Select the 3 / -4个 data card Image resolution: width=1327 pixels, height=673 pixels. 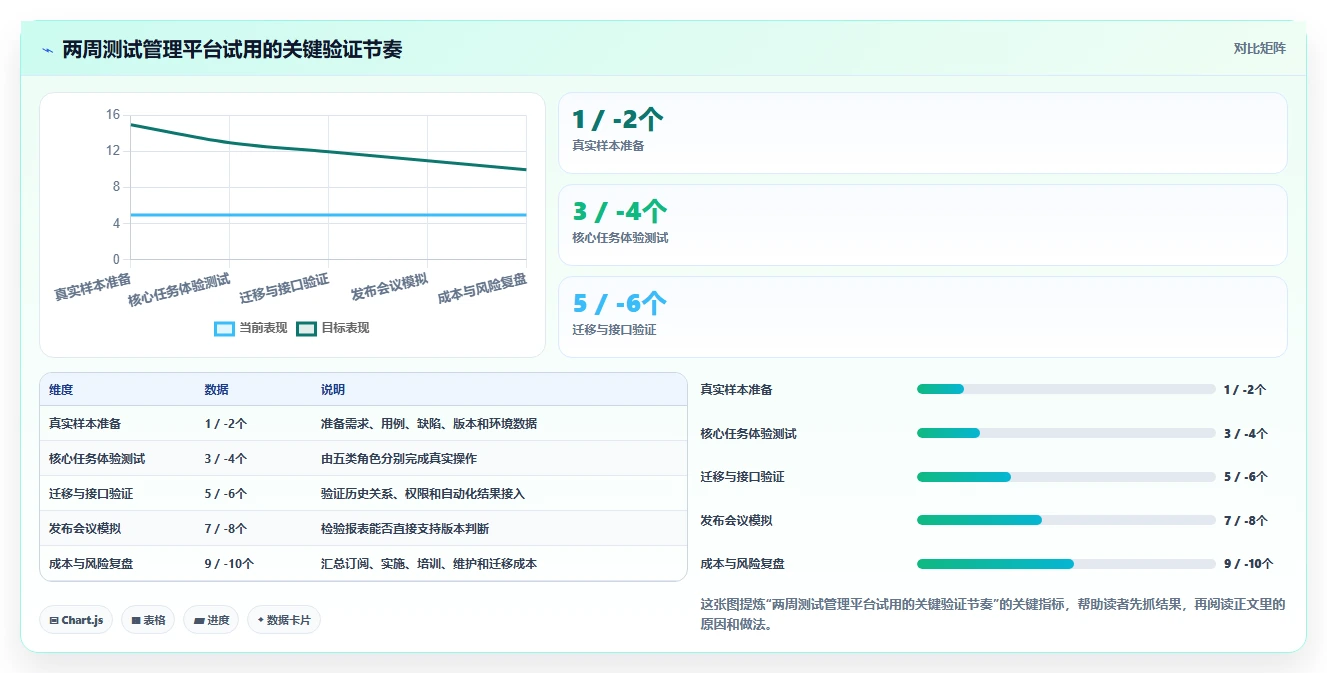click(922, 225)
